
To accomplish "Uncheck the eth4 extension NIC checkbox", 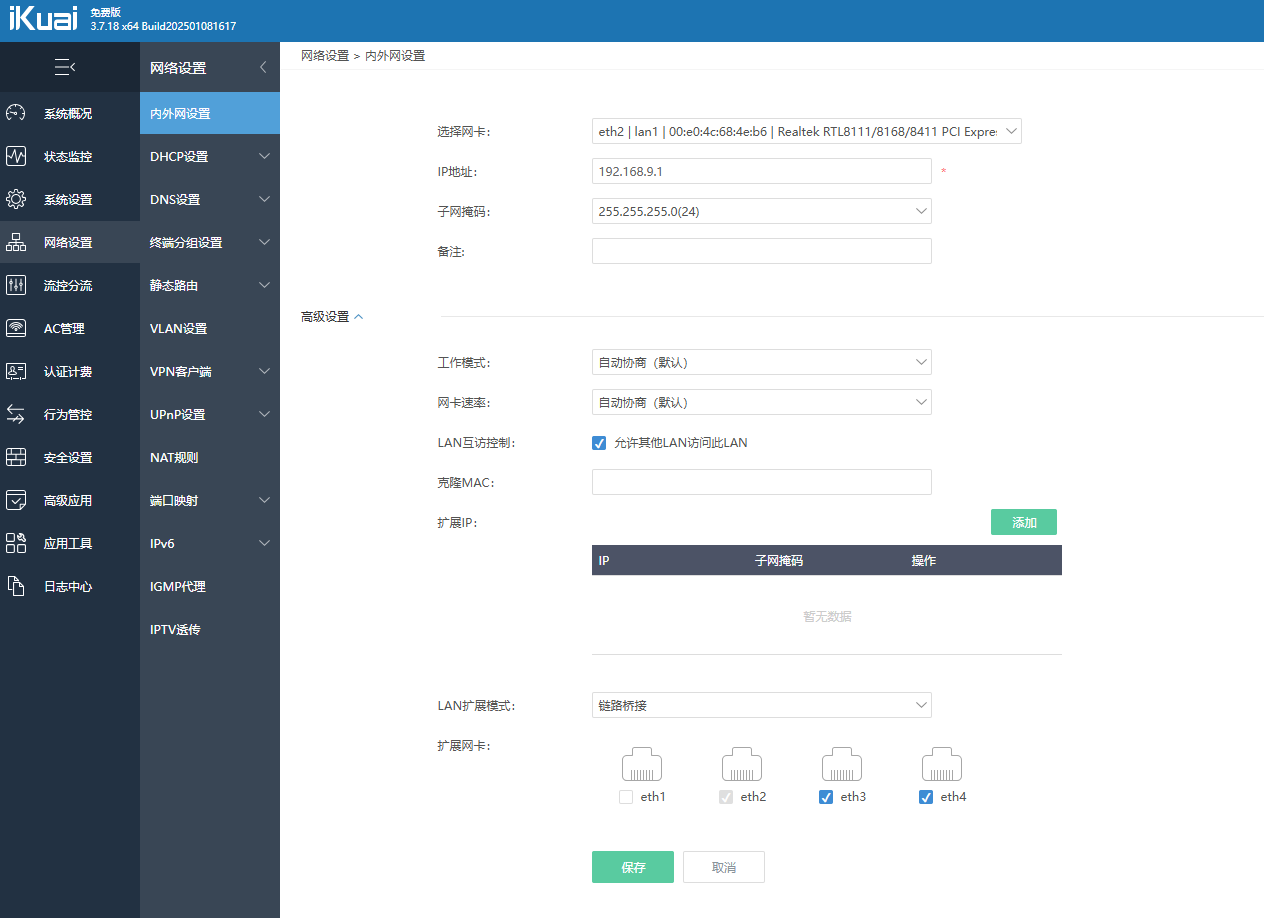I will [x=926, y=797].
